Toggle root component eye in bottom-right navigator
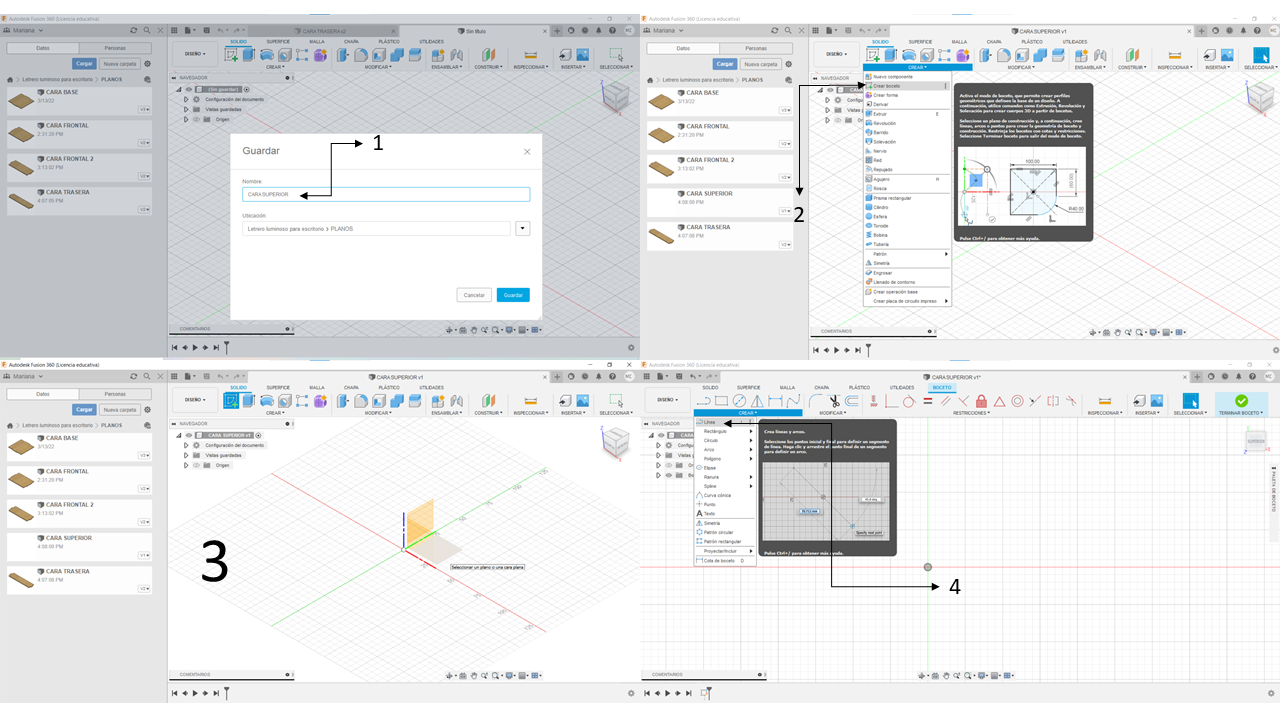 point(661,435)
